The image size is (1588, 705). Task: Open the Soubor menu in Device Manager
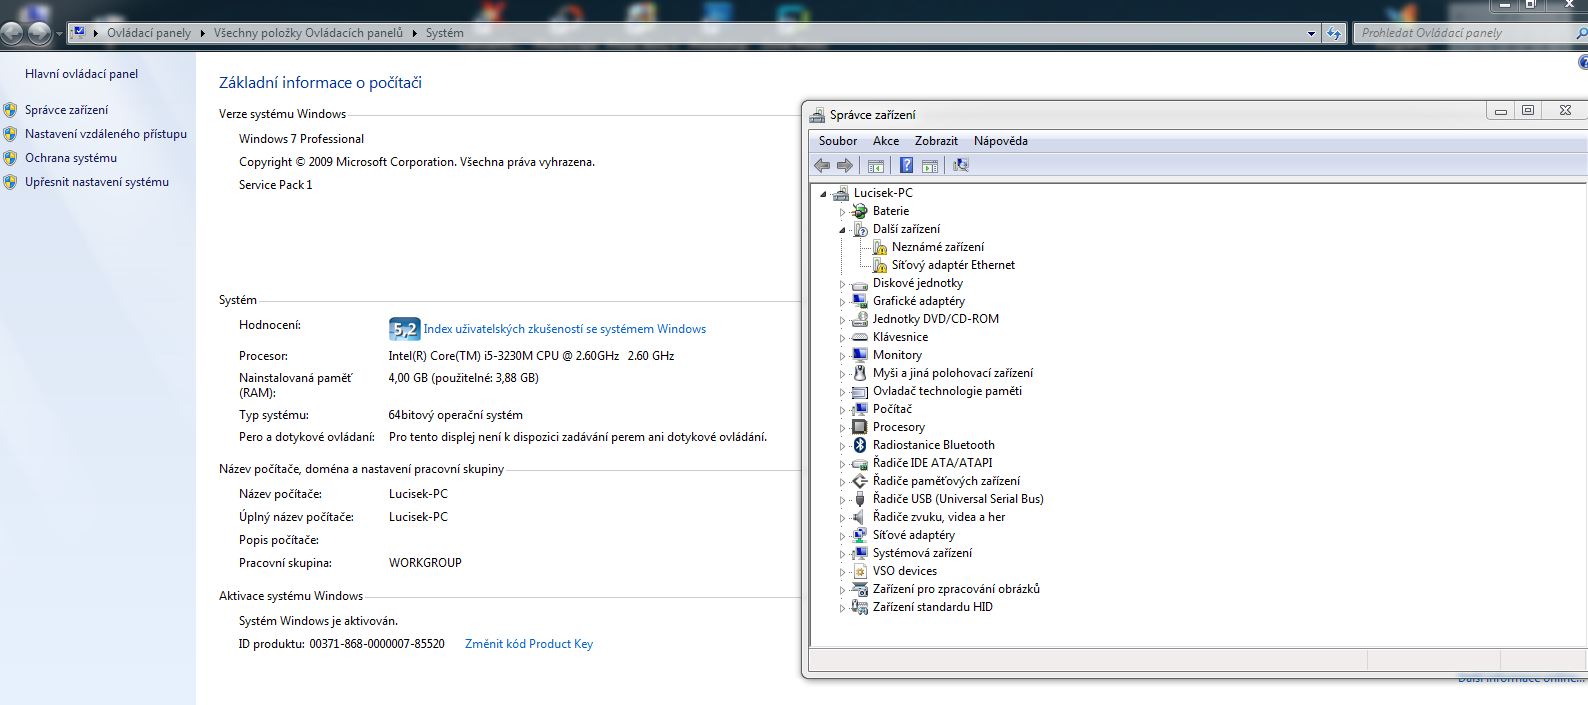(837, 141)
